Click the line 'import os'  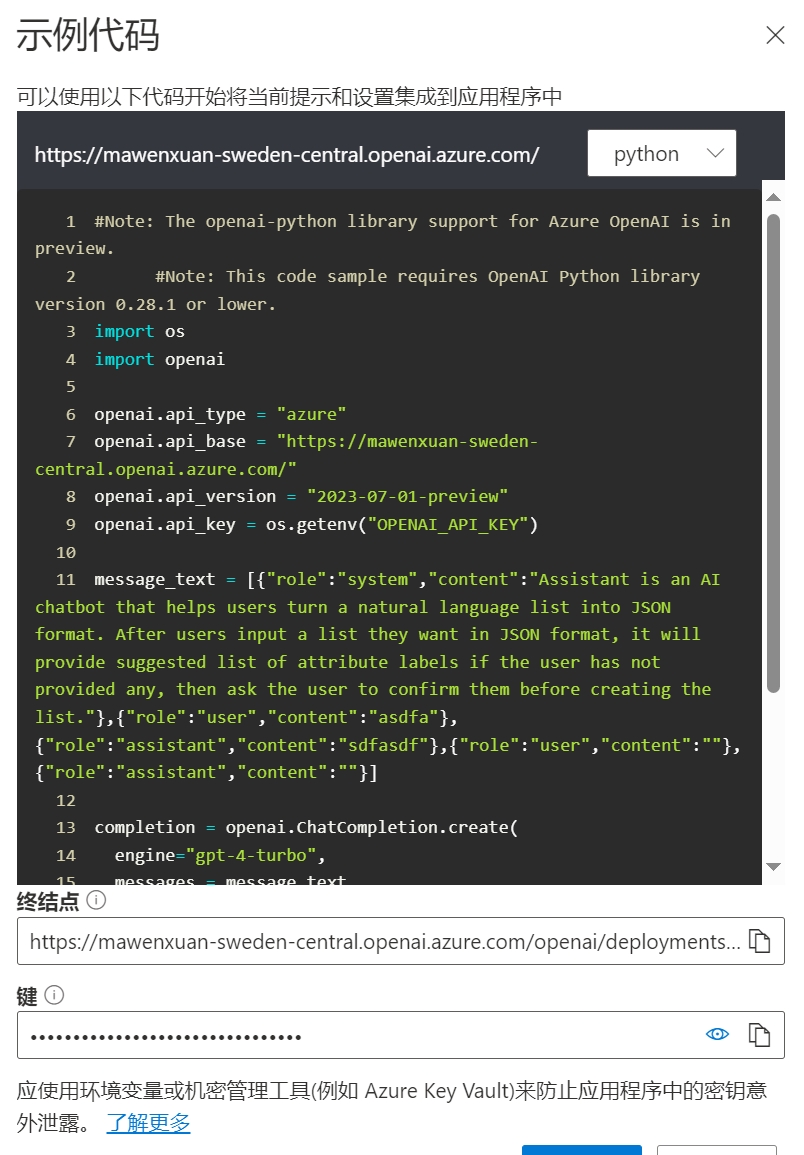click(x=139, y=331)
